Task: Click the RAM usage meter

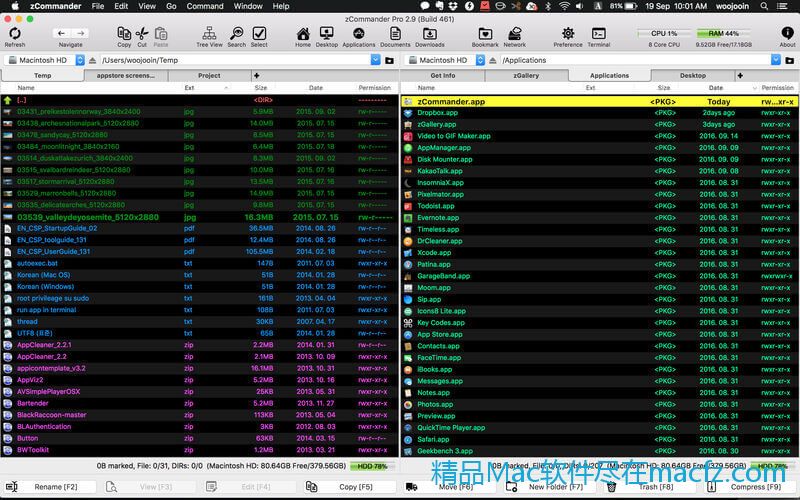Action: pyautogui.click(x=723, y=33)
